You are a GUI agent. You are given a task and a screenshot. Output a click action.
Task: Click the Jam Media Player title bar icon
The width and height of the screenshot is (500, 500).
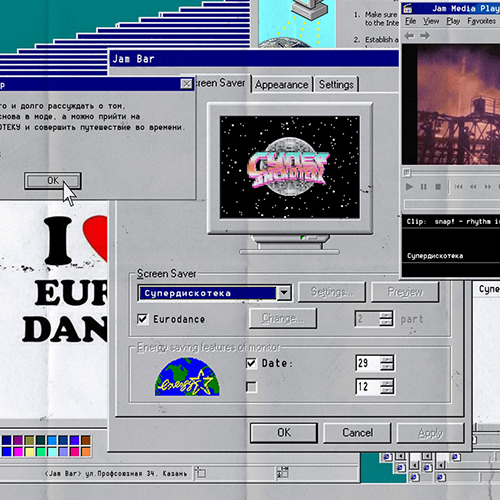click(408, 8)
